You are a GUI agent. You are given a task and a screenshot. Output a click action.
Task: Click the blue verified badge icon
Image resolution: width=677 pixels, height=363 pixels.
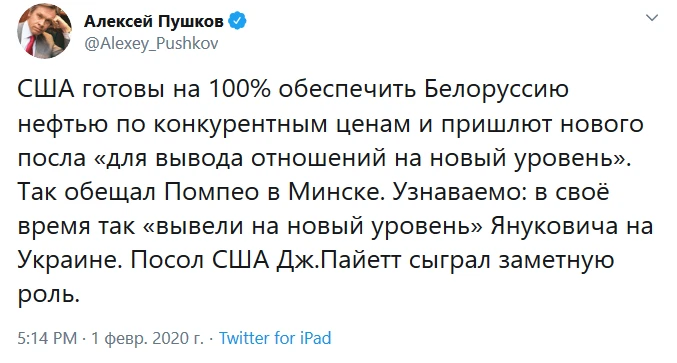click(x=238, y=21)
